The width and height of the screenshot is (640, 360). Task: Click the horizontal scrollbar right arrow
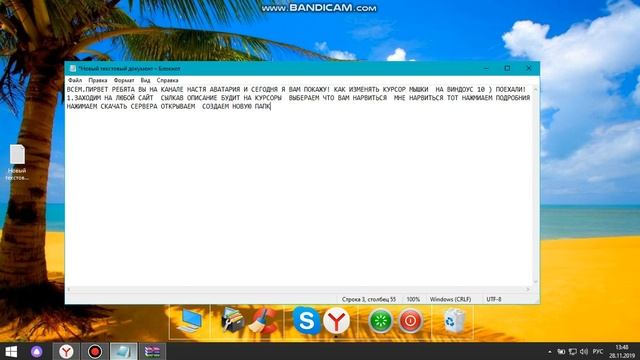click(528, 289)
